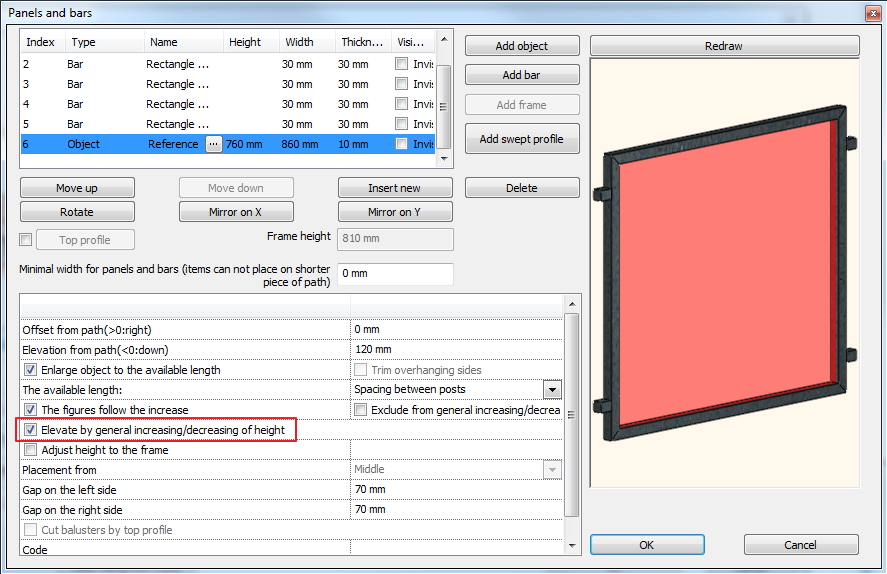Screen dimensions: 887x574
Task: Toggle invisible checkbox for row 3
Action: click(x=402, y=84)
